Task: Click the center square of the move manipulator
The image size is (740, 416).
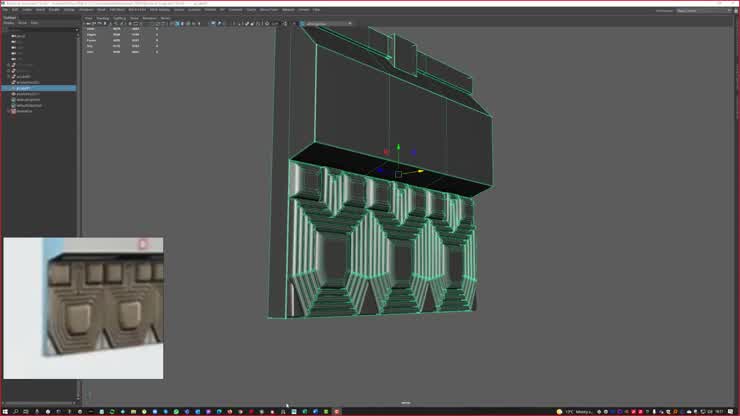Action: coord(398,174)
